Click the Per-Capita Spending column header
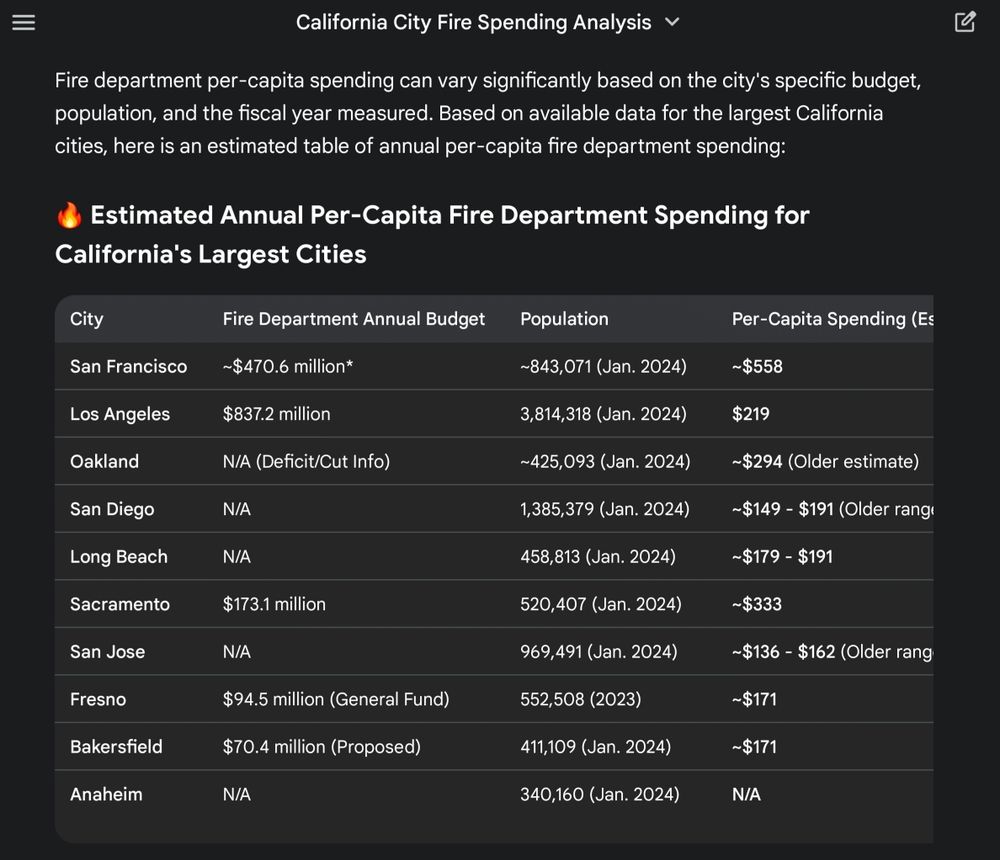The height and width of the screenshot is (860, 1000). (x=830, y=319)
